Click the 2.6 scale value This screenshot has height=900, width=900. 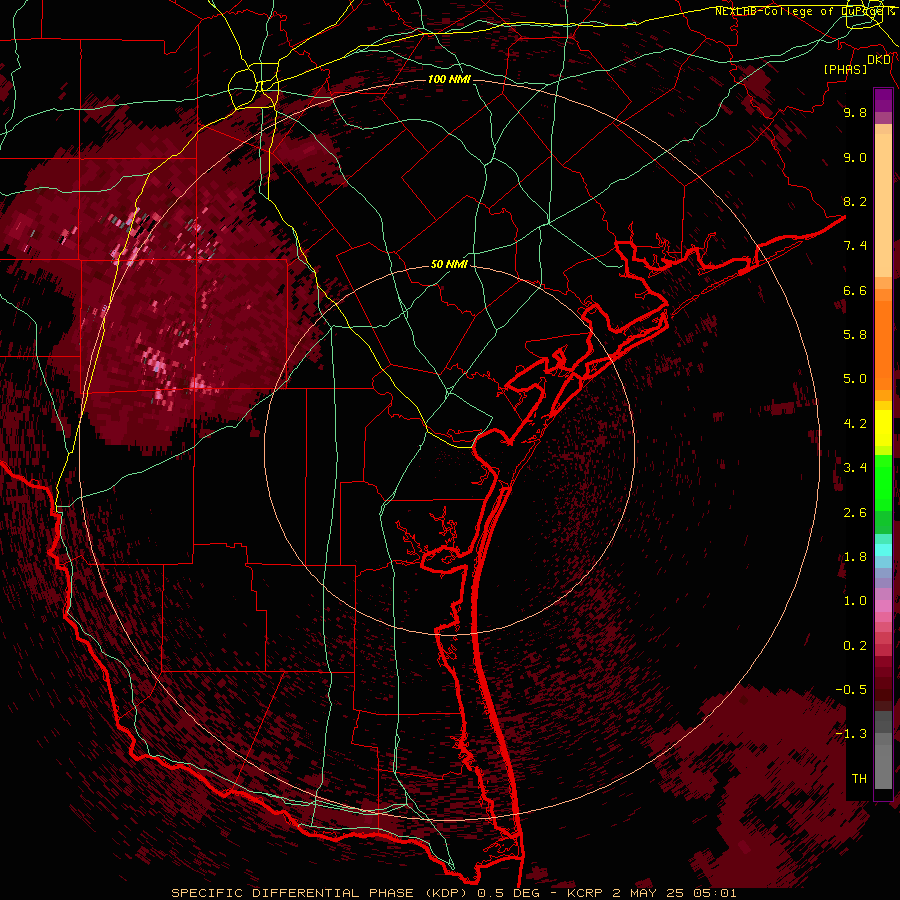tap(855, 513)
